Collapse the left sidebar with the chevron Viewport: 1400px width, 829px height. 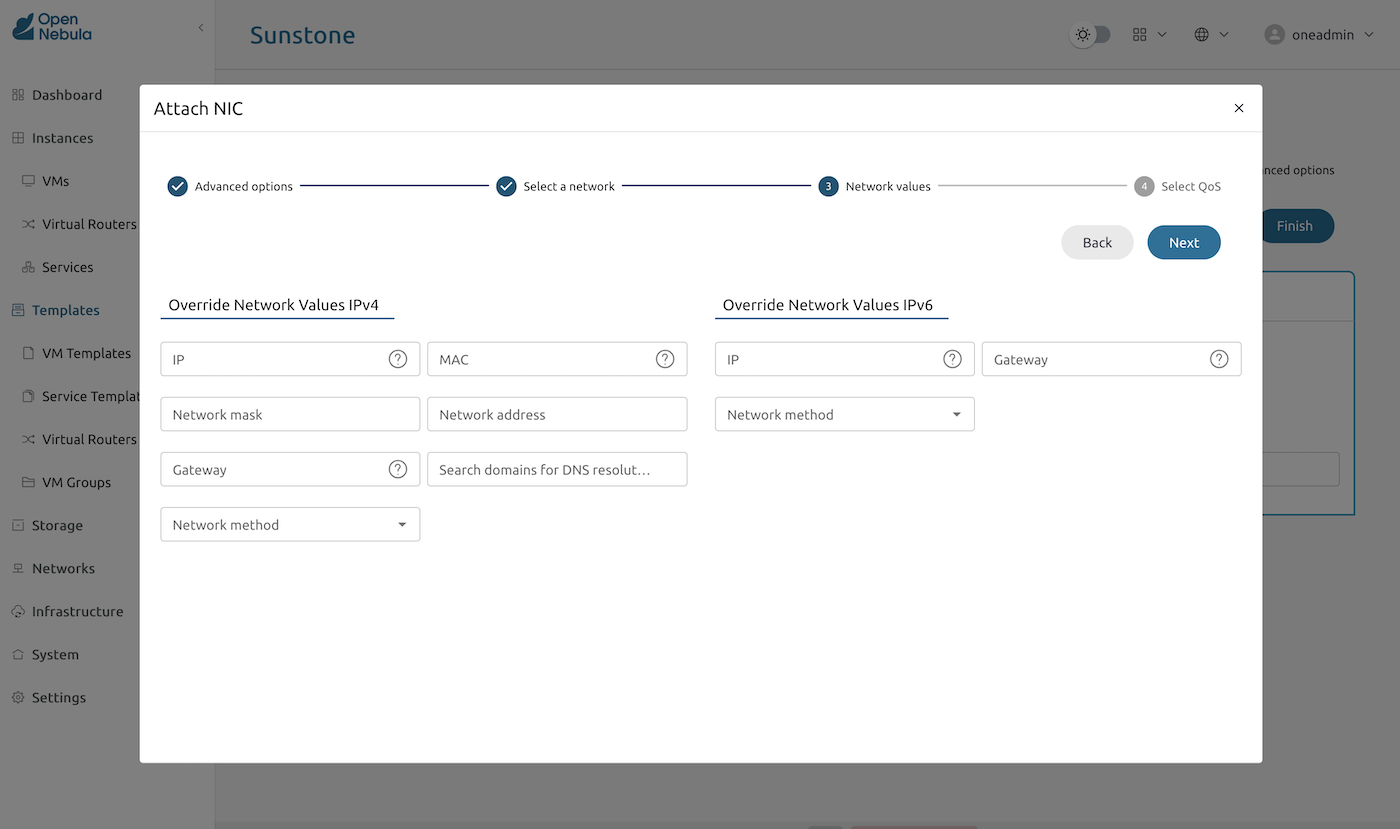coord(200,28)
